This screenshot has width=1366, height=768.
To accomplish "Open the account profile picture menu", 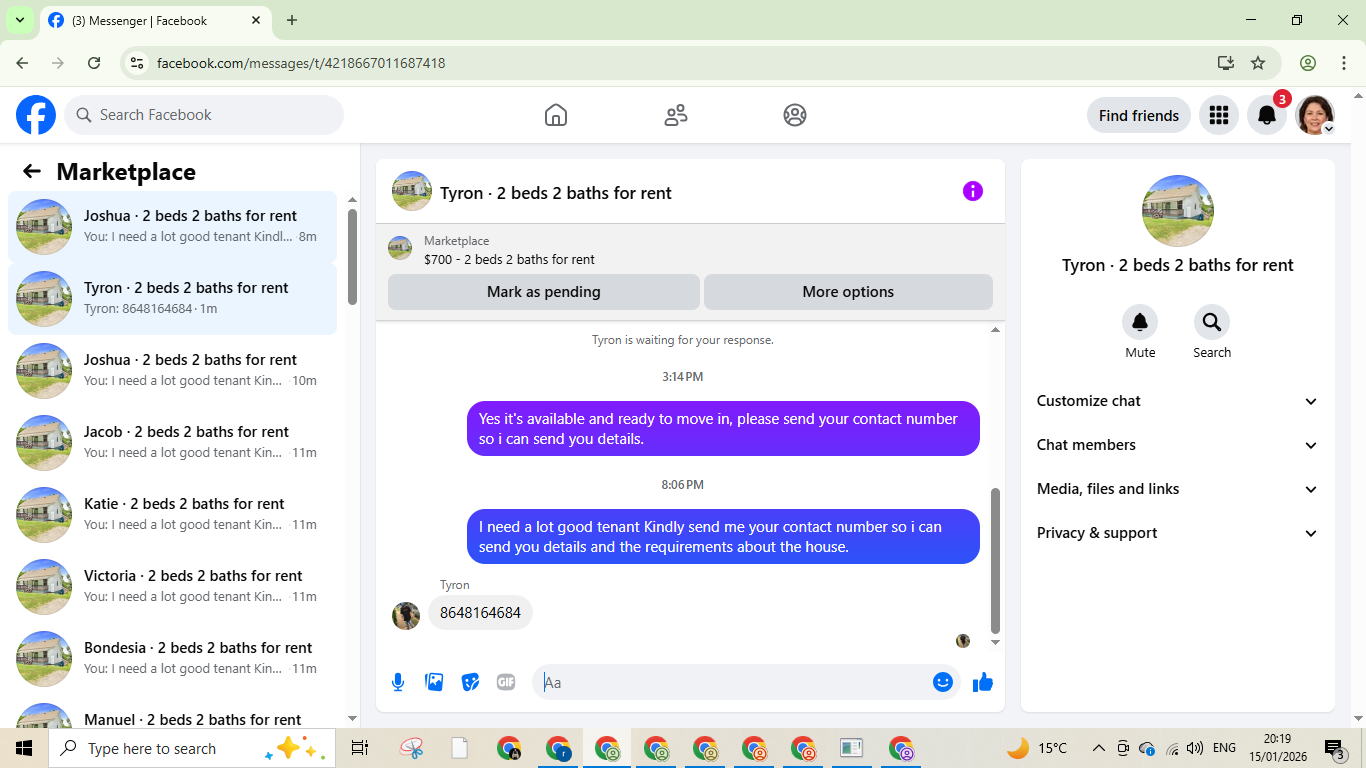I will tap(1315, 115).
